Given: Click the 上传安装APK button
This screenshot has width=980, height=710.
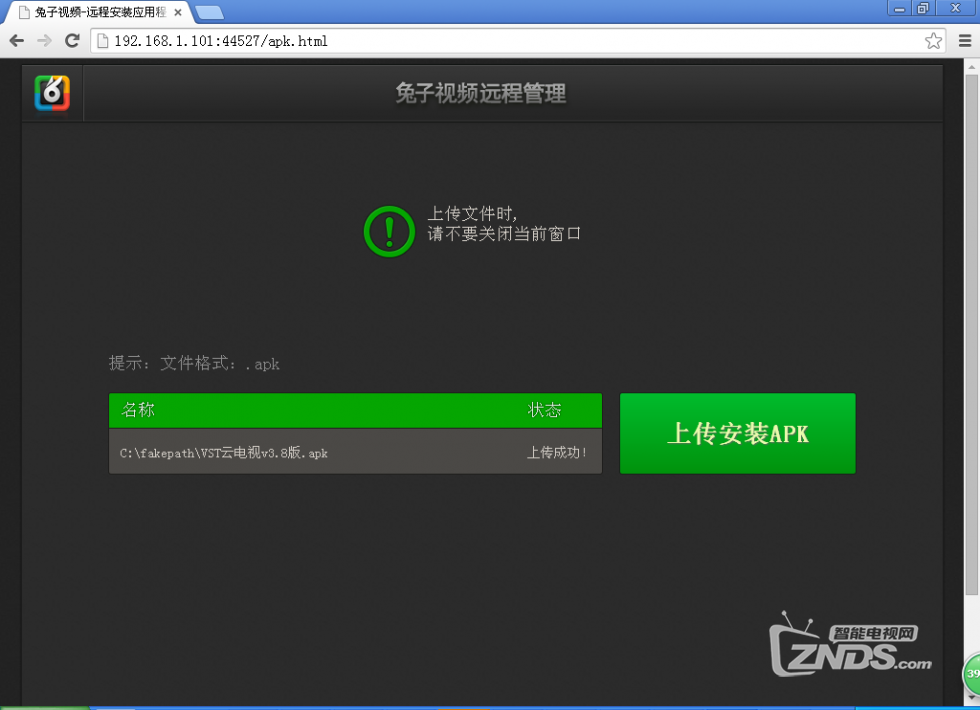Looking at the screenshot, I should (x=737, y=433).
